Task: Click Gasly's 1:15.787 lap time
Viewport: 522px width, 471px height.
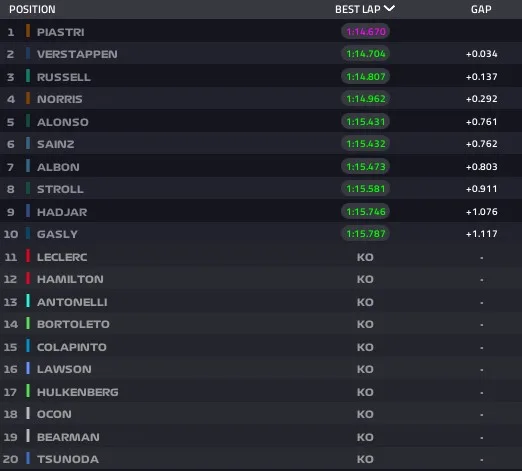Action: (x=366, y=234)
